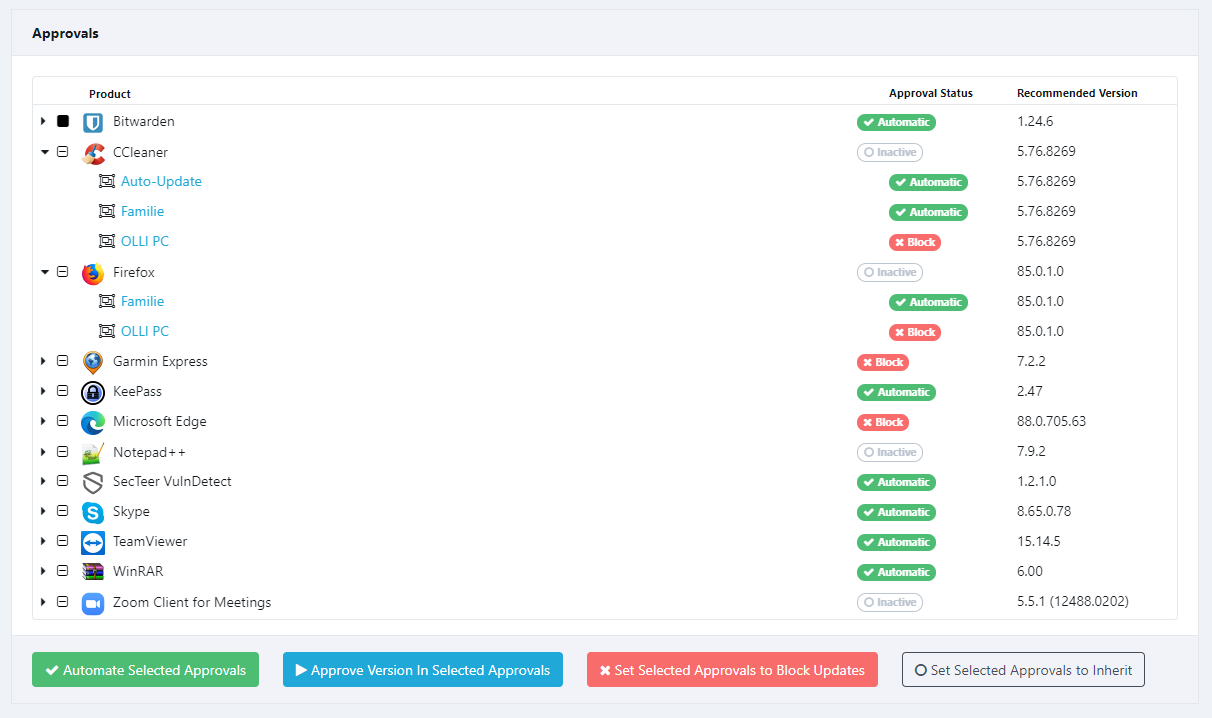
Task: Click version 88.0.705.63 for Microsoft Edge
Action: 1052,422
